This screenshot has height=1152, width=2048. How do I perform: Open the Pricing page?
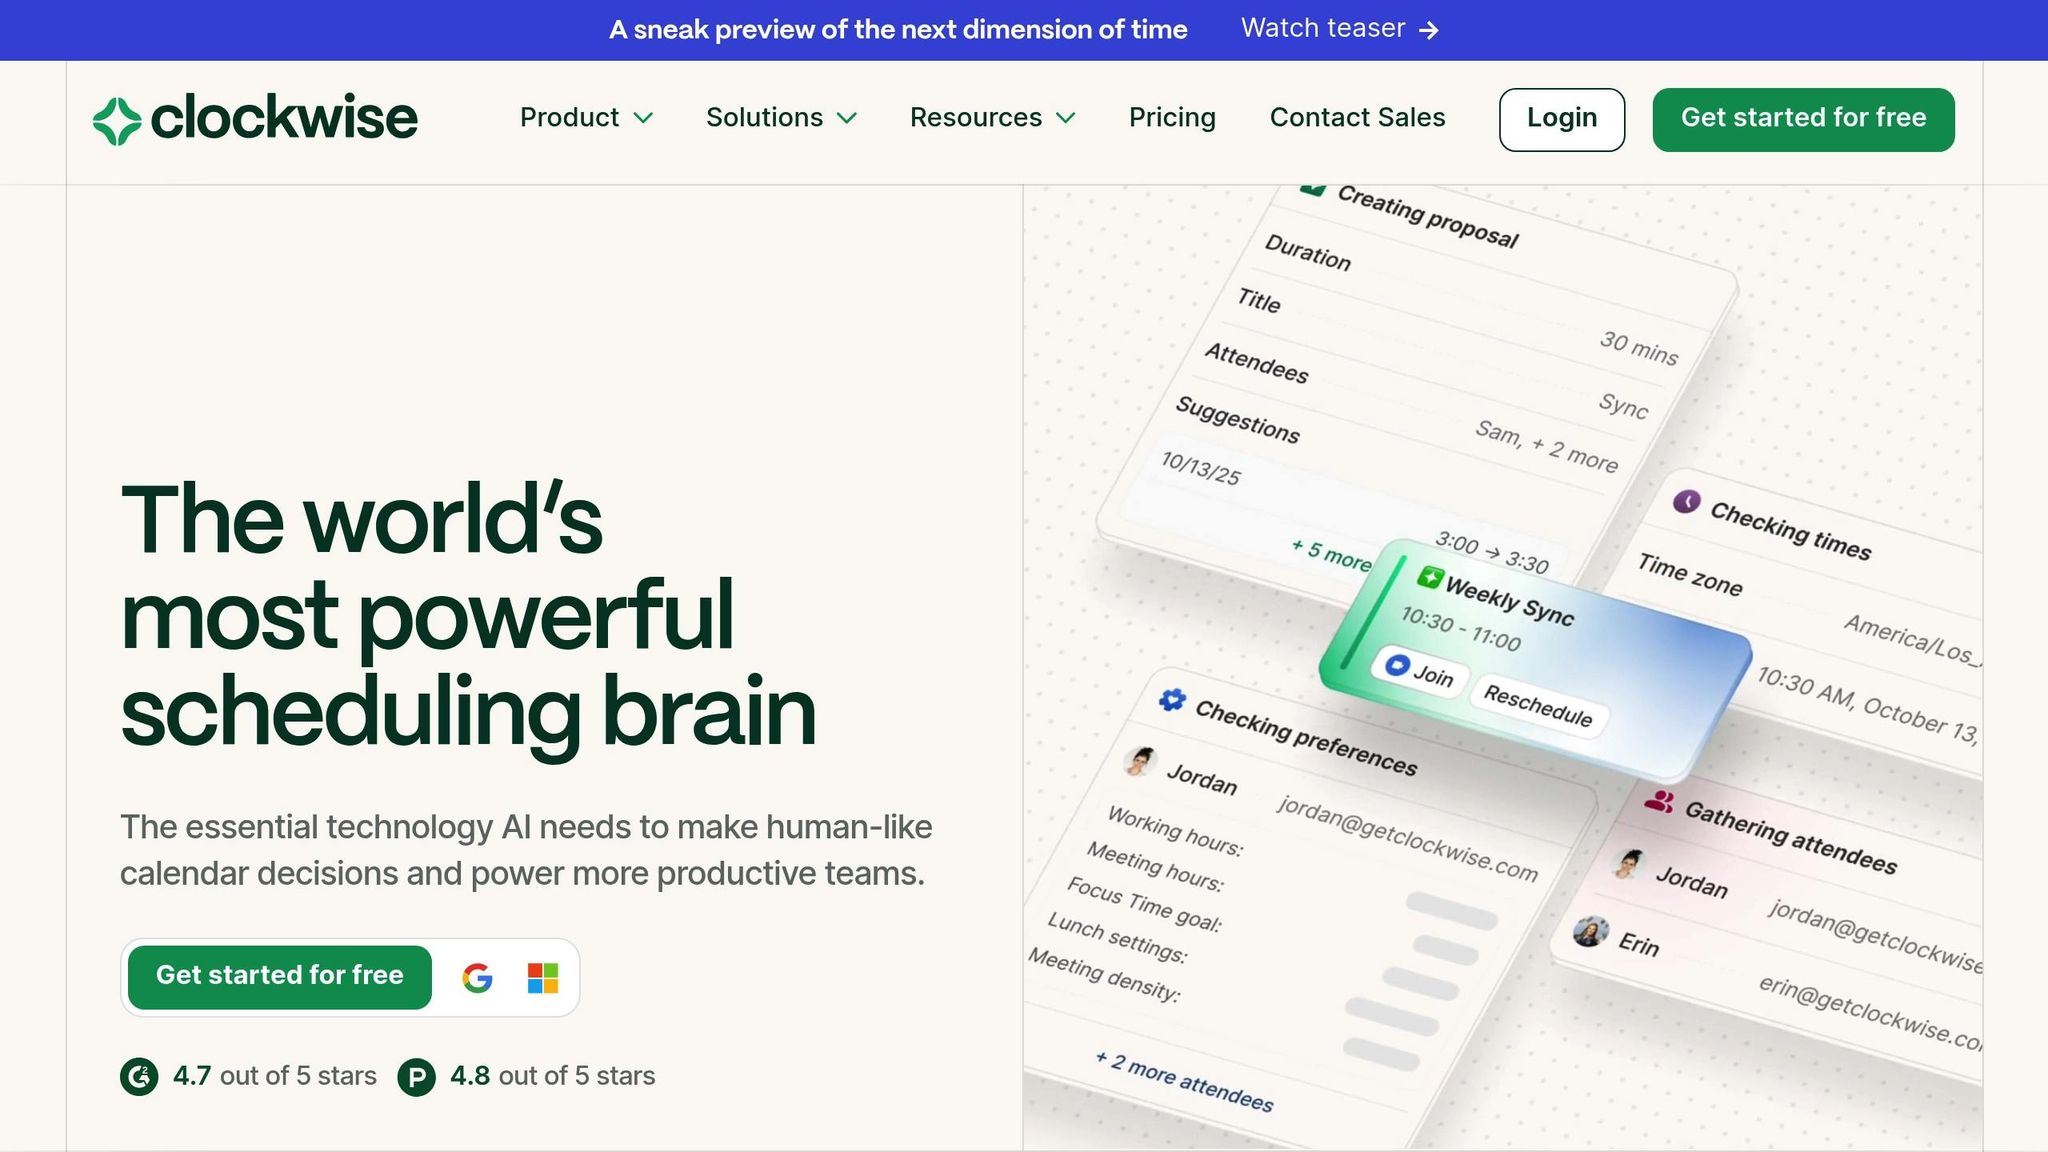click(x=1172, y=118)
